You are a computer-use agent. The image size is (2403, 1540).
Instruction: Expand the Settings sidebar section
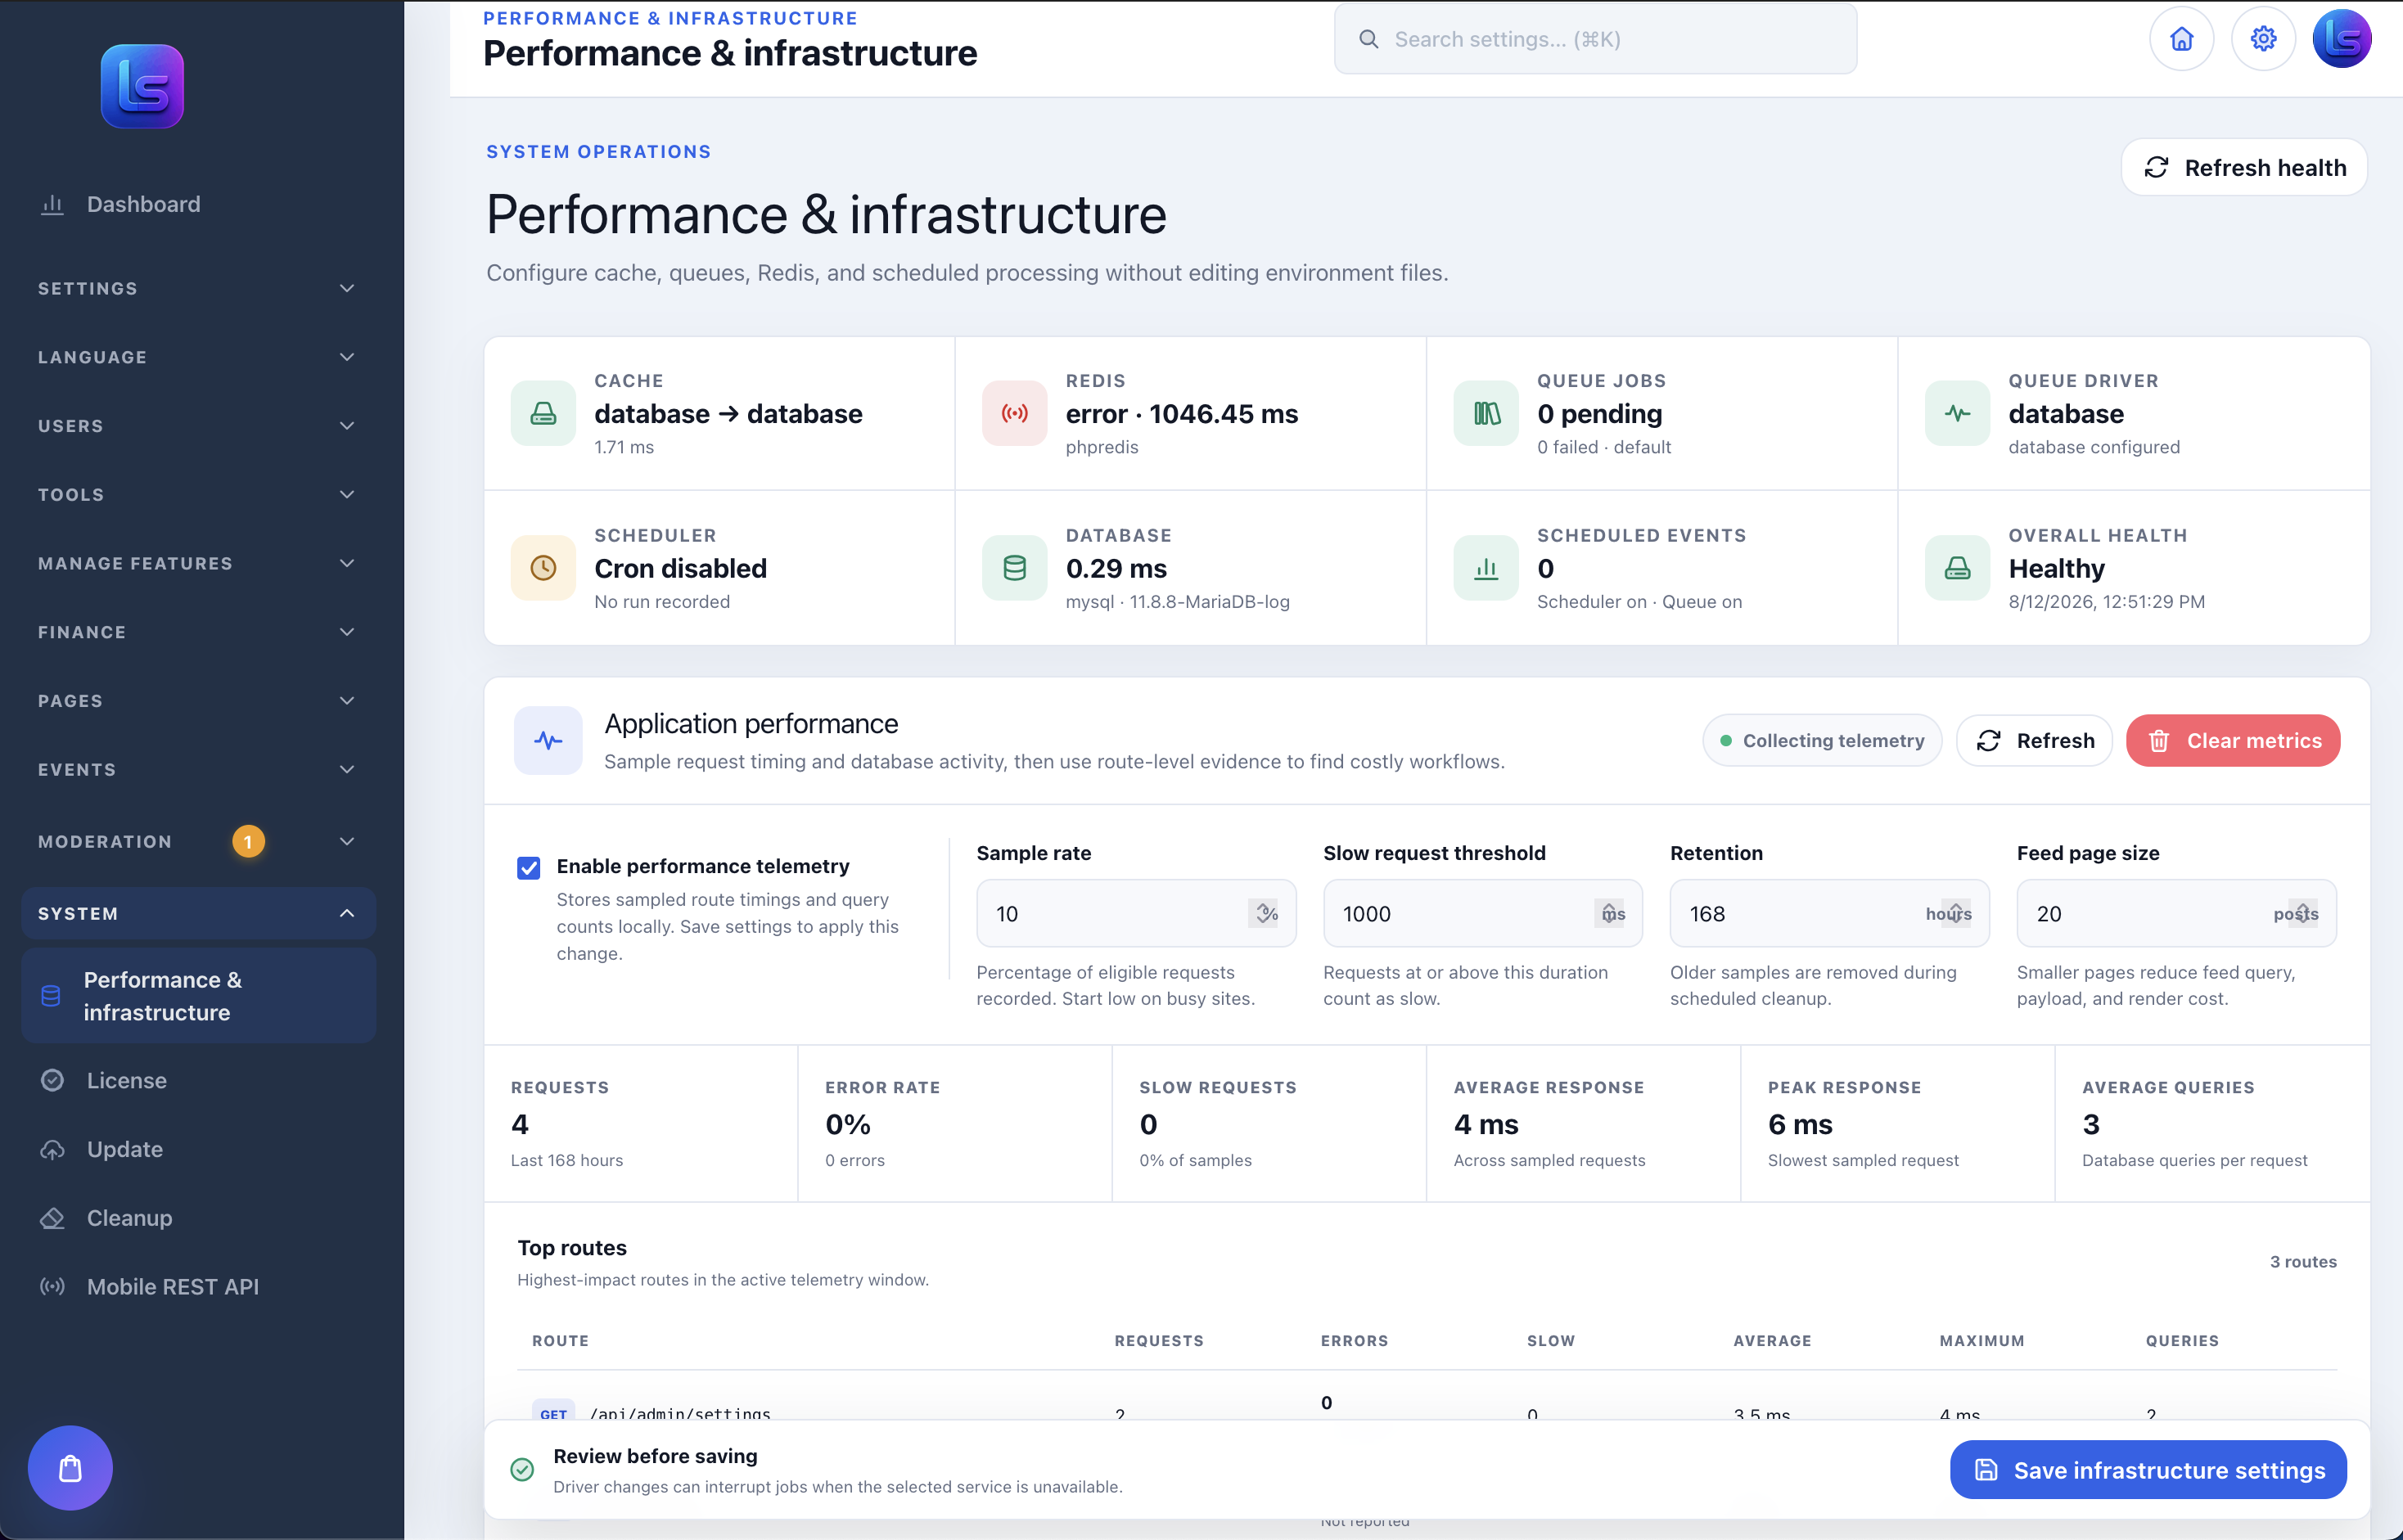coord(198,288)
